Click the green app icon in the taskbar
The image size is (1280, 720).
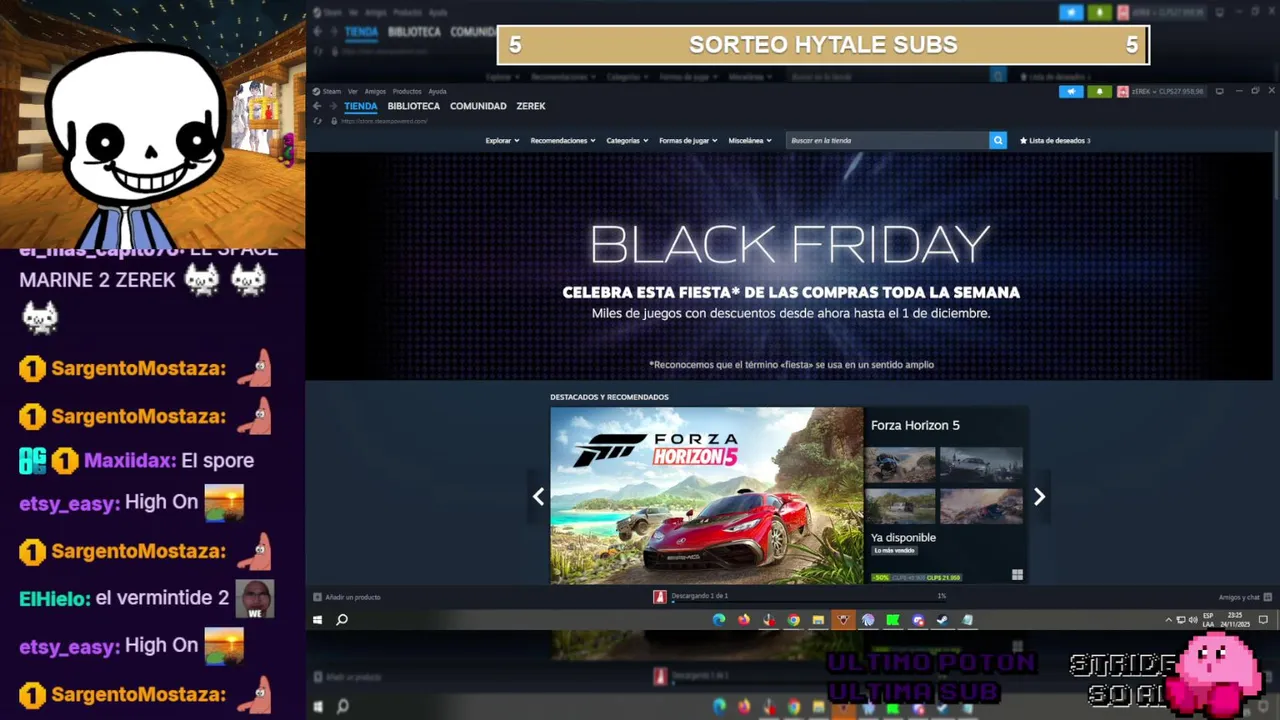[x=893, y=620]
